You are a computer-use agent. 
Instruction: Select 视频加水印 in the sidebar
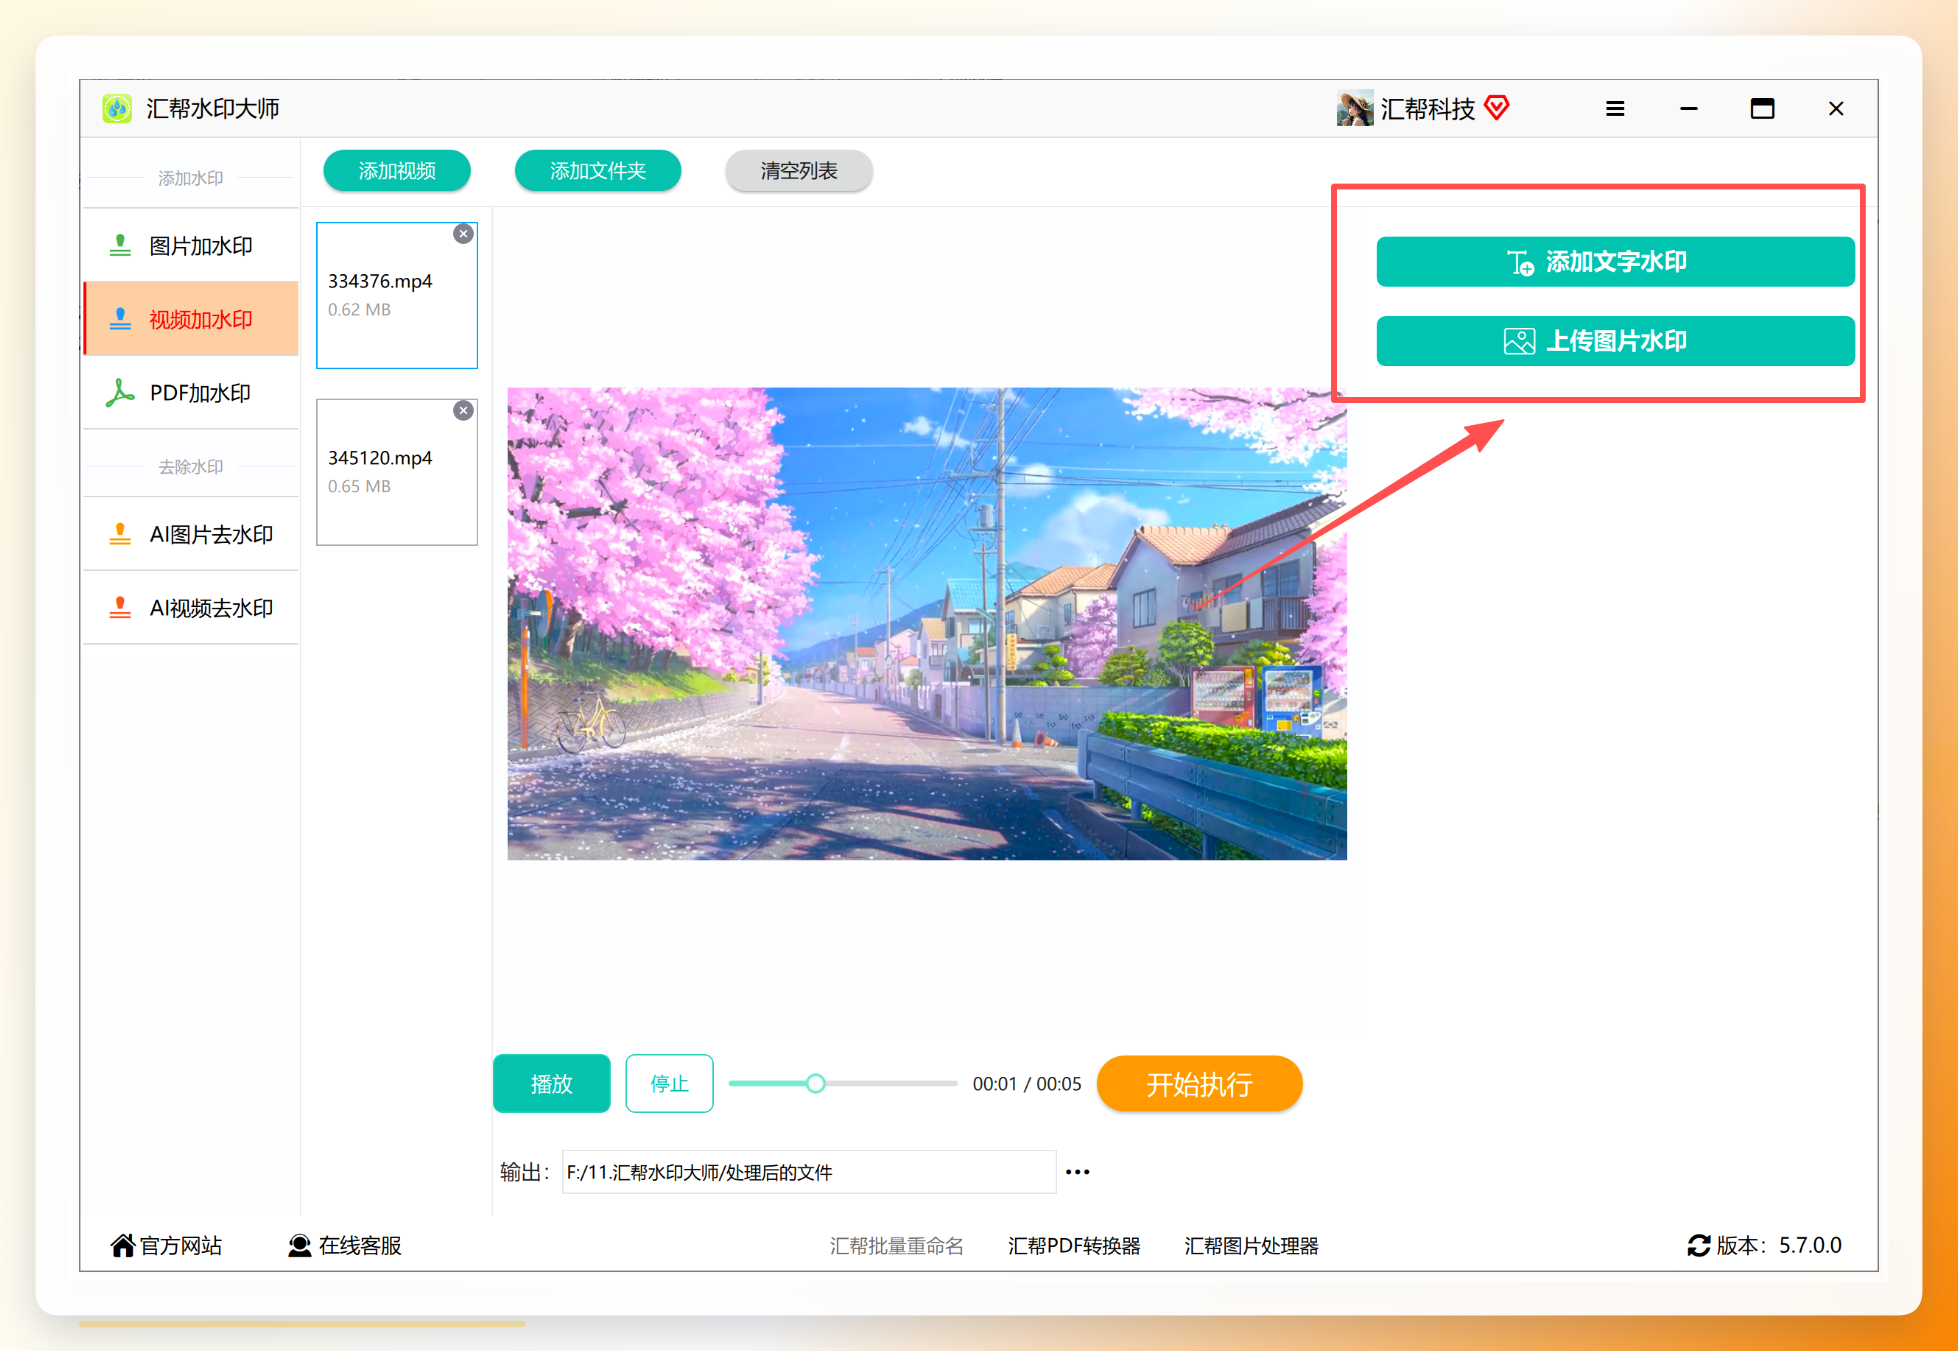pos(191,319)
